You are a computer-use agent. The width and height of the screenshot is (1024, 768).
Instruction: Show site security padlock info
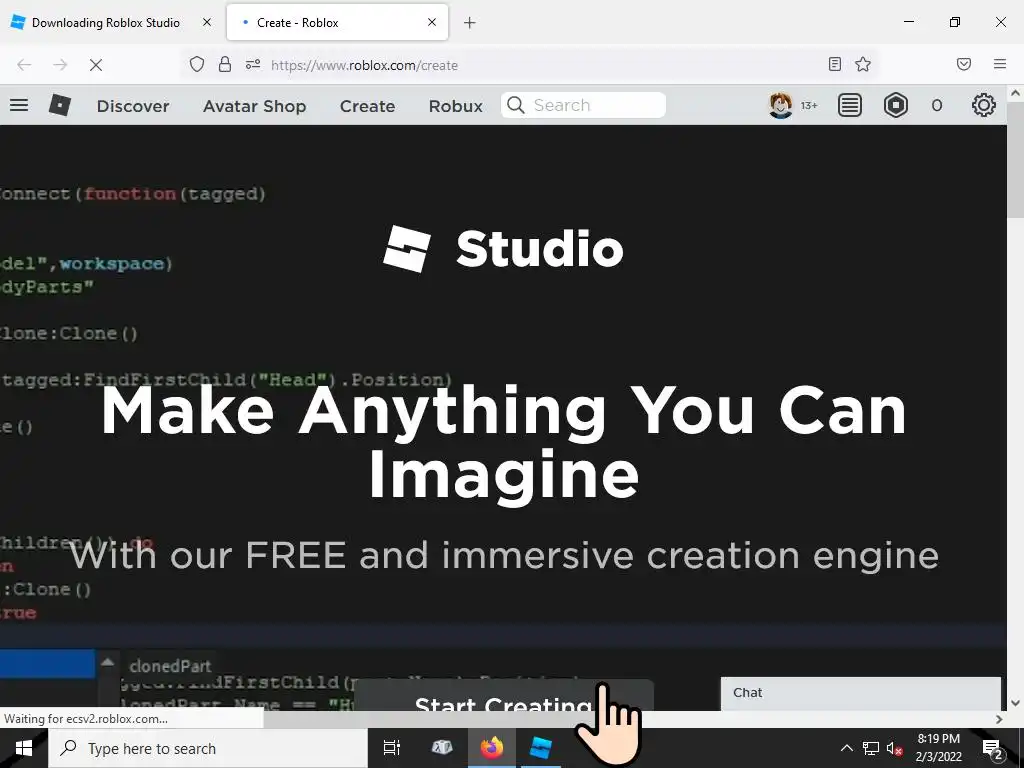(x=225, y=65)
